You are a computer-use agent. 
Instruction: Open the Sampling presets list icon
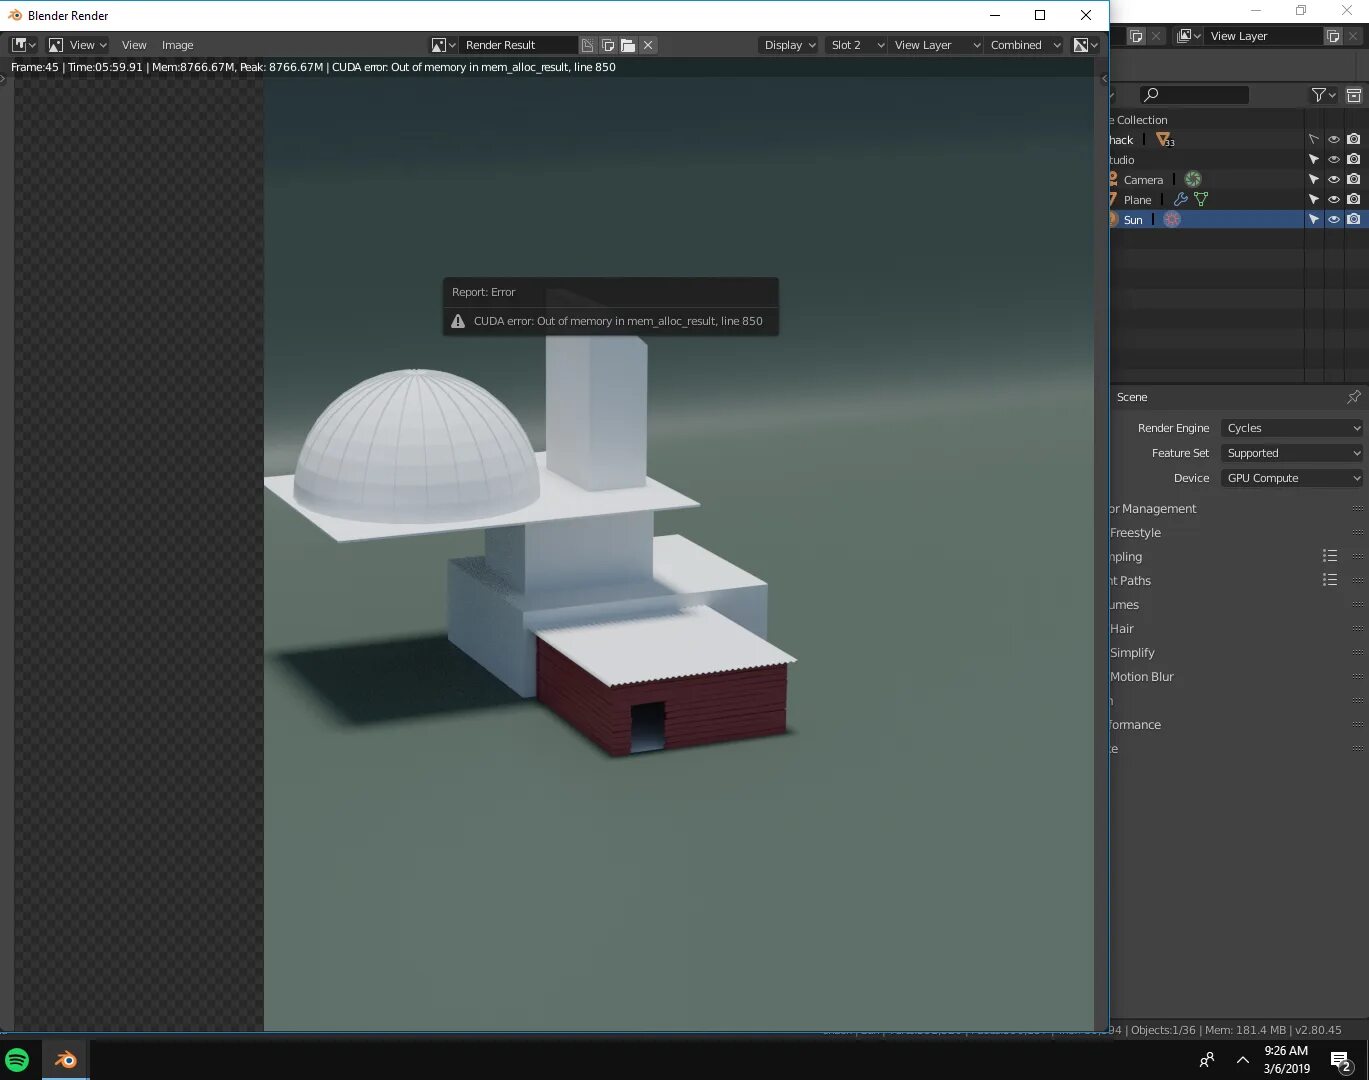[1329, 556]
